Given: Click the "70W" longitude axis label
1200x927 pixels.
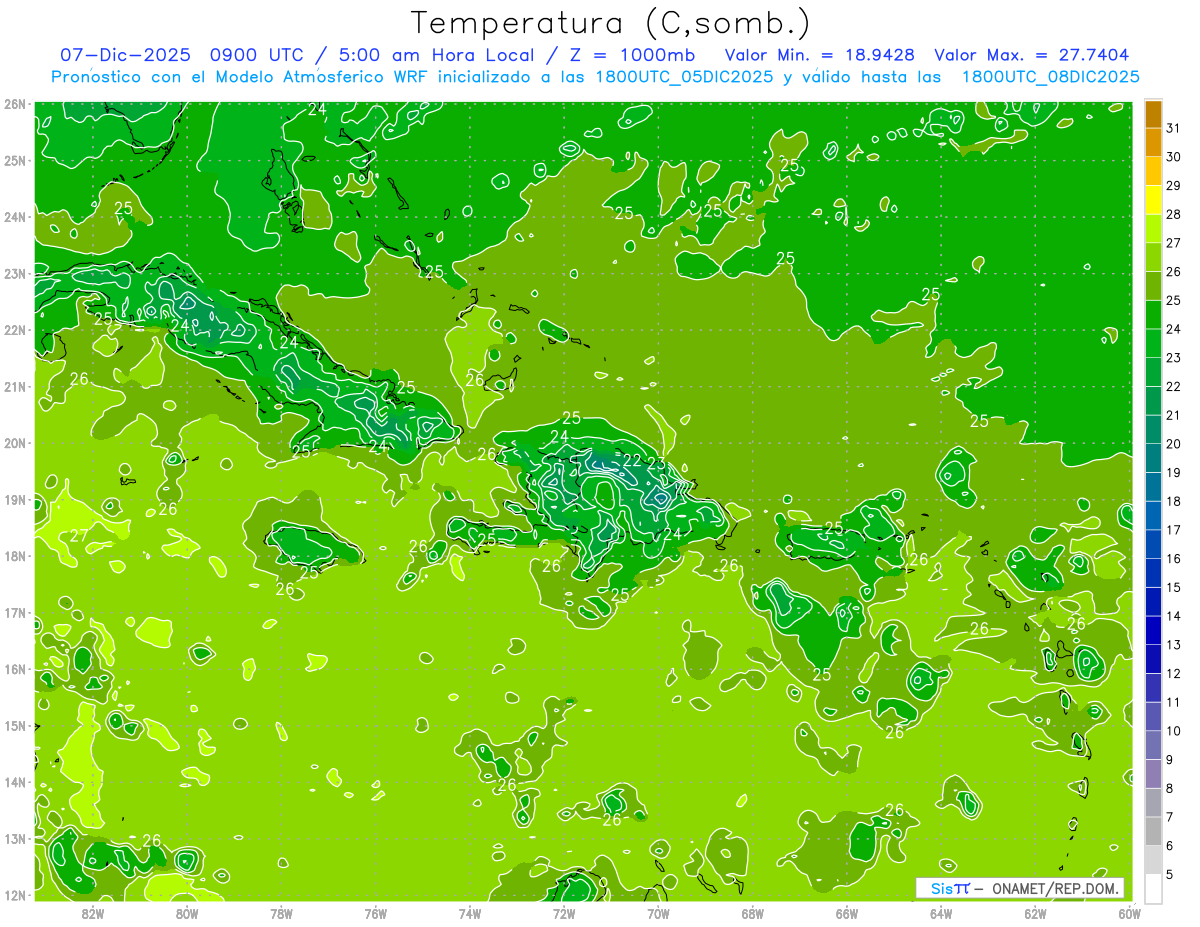Looking at the screenshot, I should (x=658, y=913).
